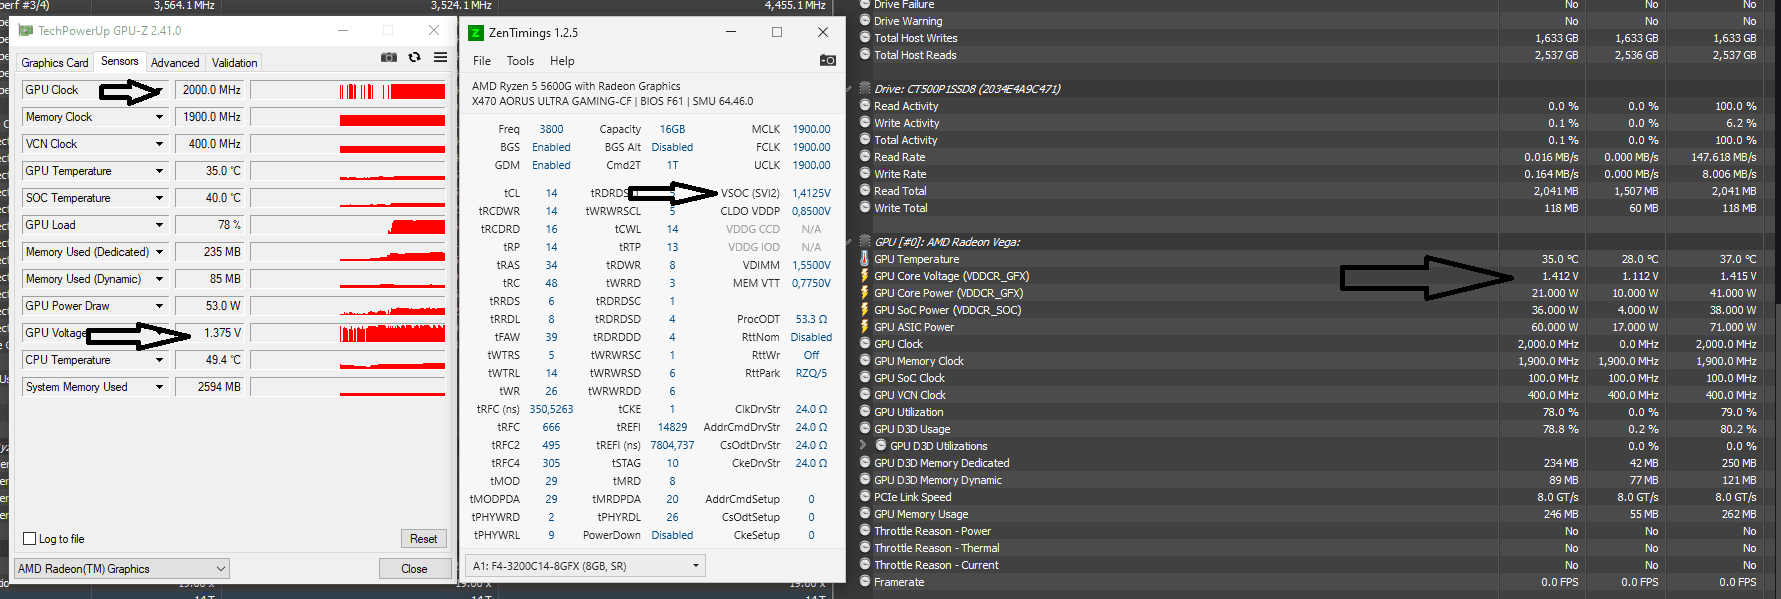Open the Memory Clock sensor dropdown
1781x599 pixels.
coord(159,117)
